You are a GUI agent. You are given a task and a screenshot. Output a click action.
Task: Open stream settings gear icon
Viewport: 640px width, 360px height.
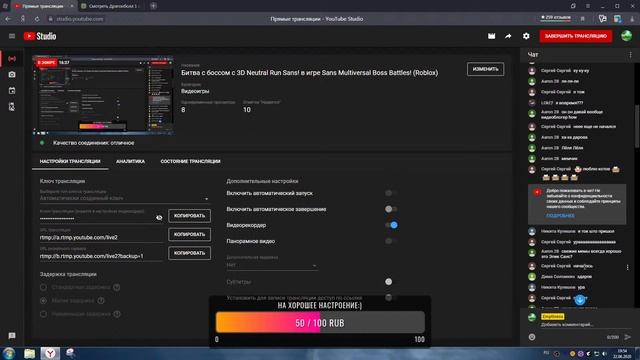pos(526,36)
